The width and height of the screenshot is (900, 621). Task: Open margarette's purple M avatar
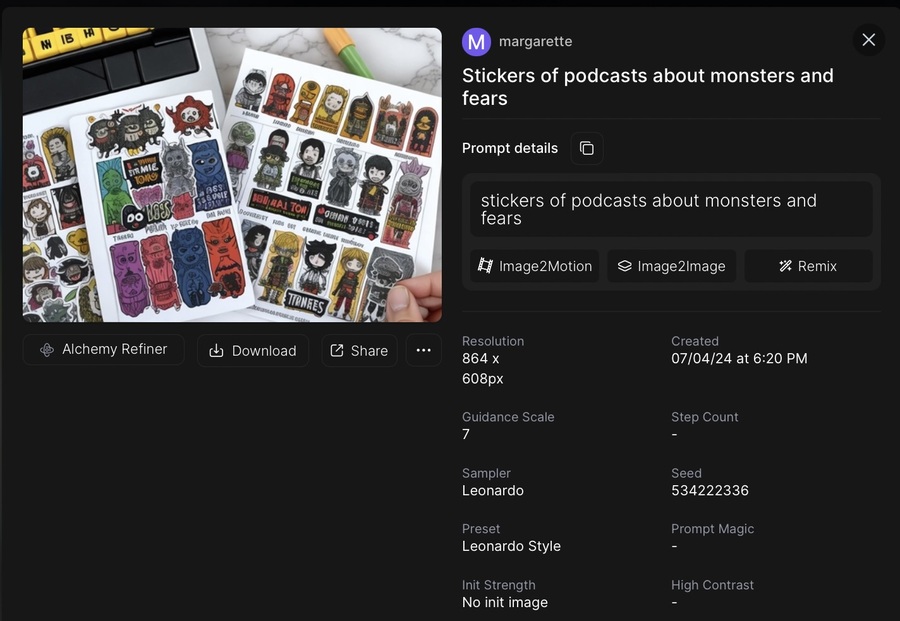point(476,42)
